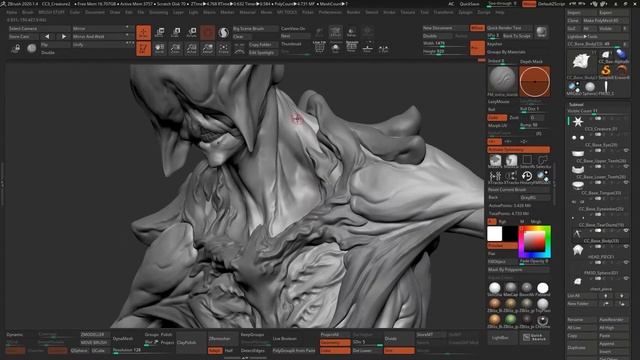
Task: Click the QuickSave button
Action: tap(469, 4)
